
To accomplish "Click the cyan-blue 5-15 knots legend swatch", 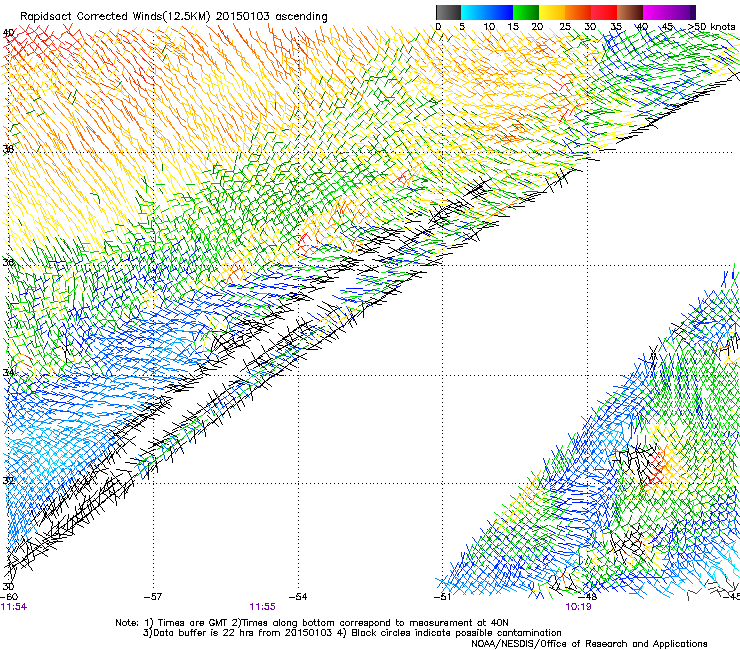I will pos(487,12).
